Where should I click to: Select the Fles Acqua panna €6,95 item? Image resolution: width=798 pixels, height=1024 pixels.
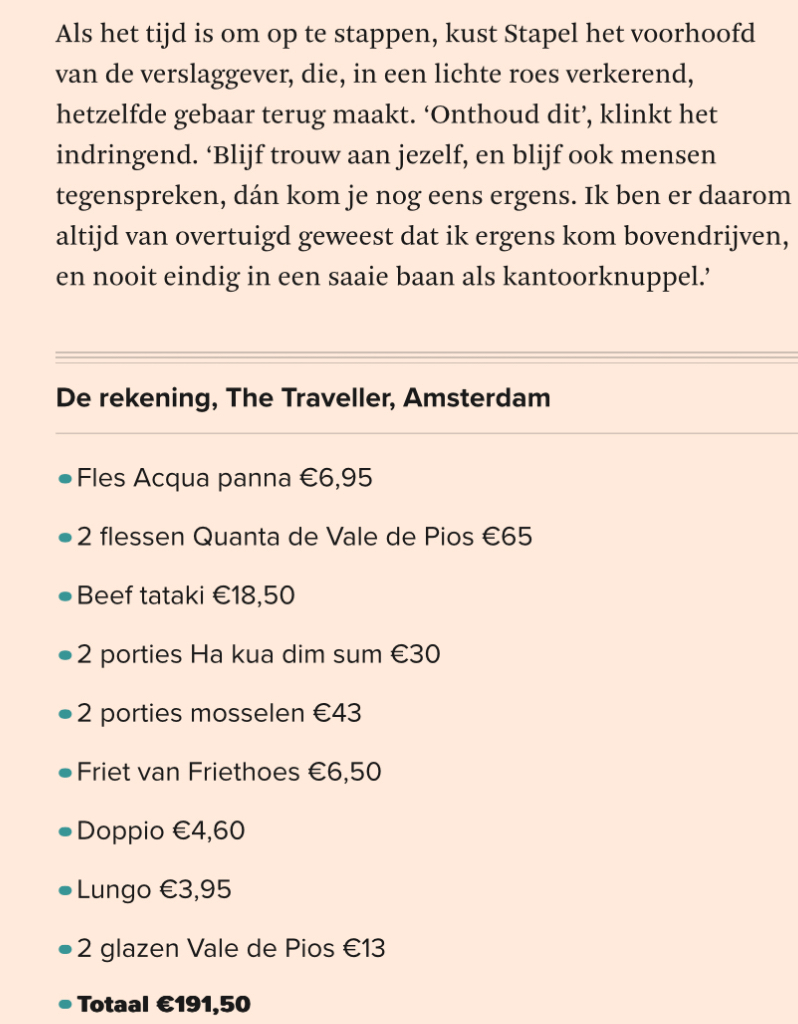coord(224,479)
